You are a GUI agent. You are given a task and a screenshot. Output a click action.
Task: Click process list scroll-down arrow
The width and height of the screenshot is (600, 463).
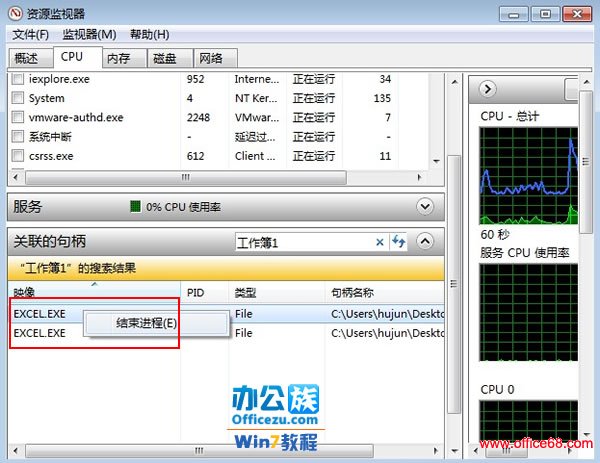pos(436,161)
